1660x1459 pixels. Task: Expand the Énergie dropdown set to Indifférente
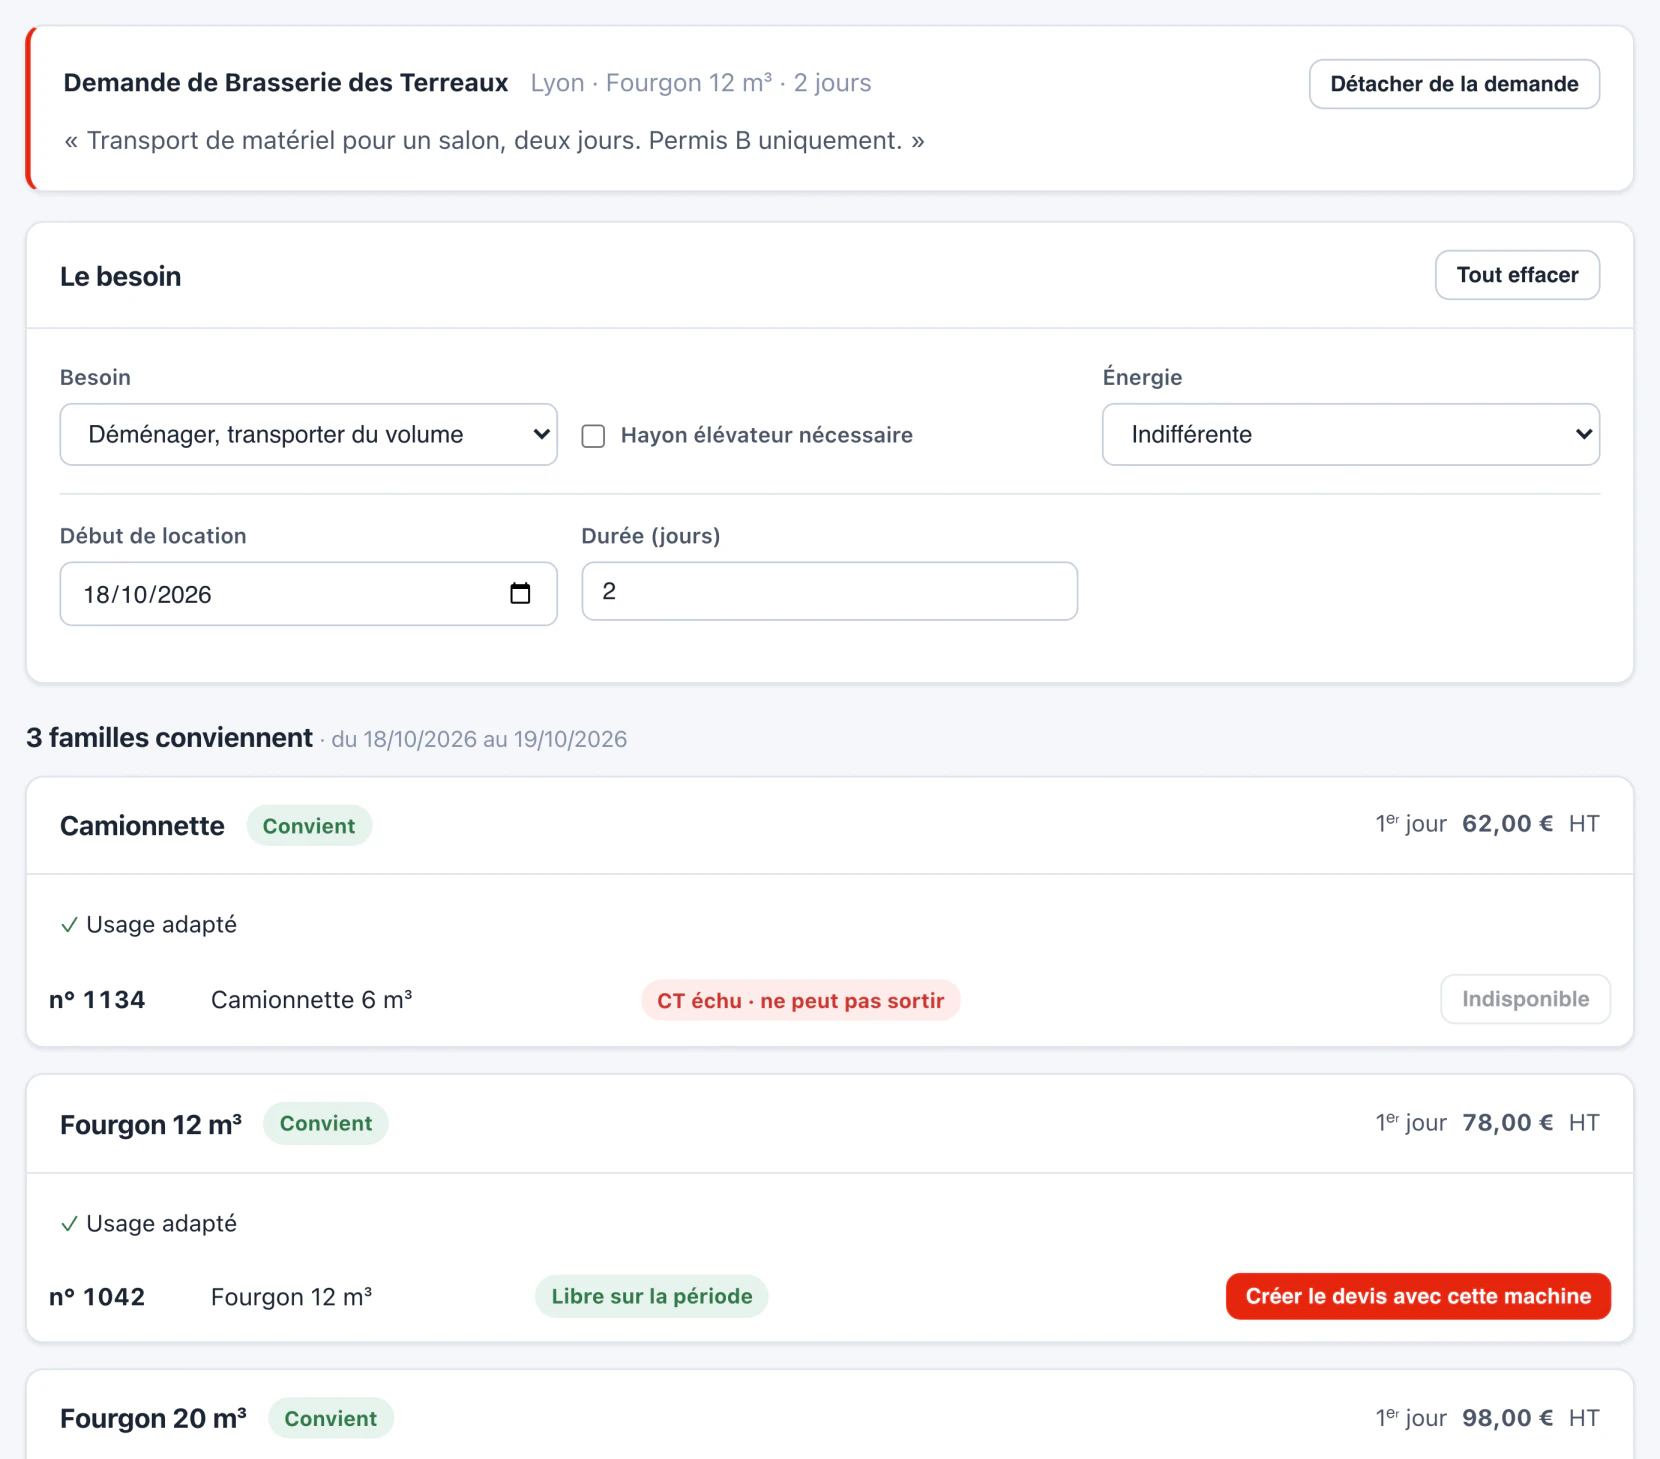click(x=1351, y=435)
